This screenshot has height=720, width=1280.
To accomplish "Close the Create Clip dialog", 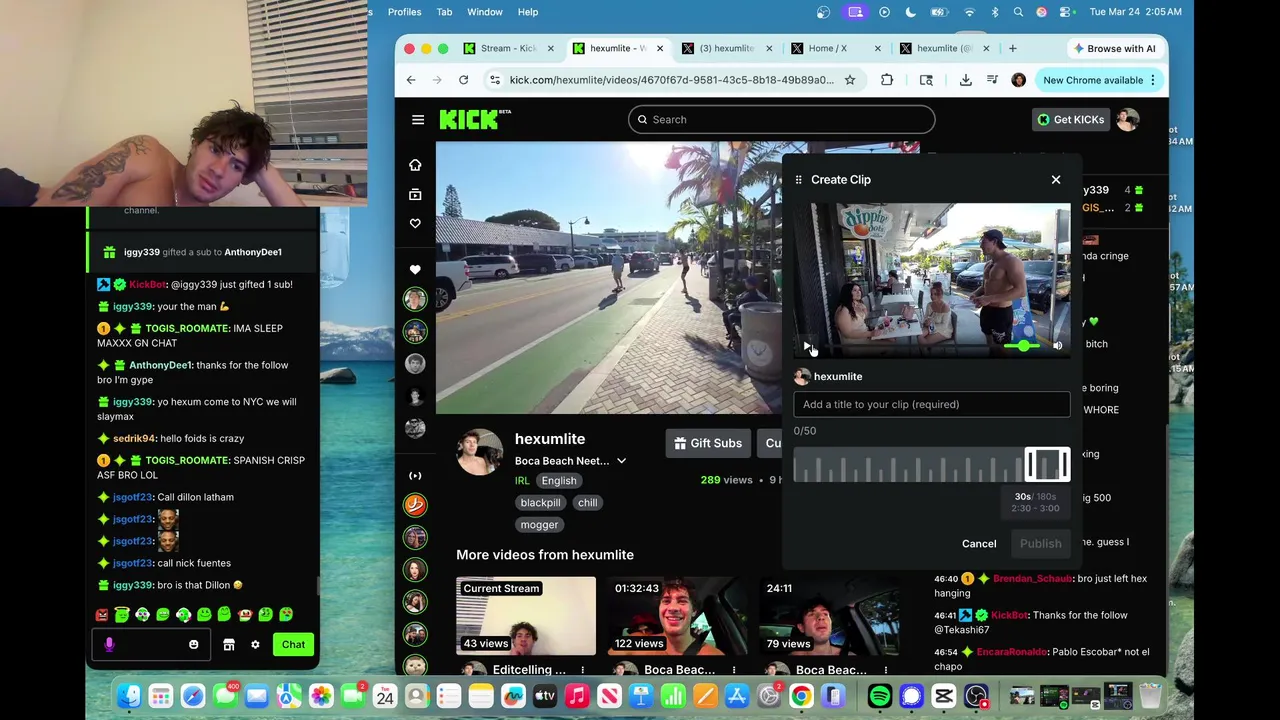I will coord(1055,180).
